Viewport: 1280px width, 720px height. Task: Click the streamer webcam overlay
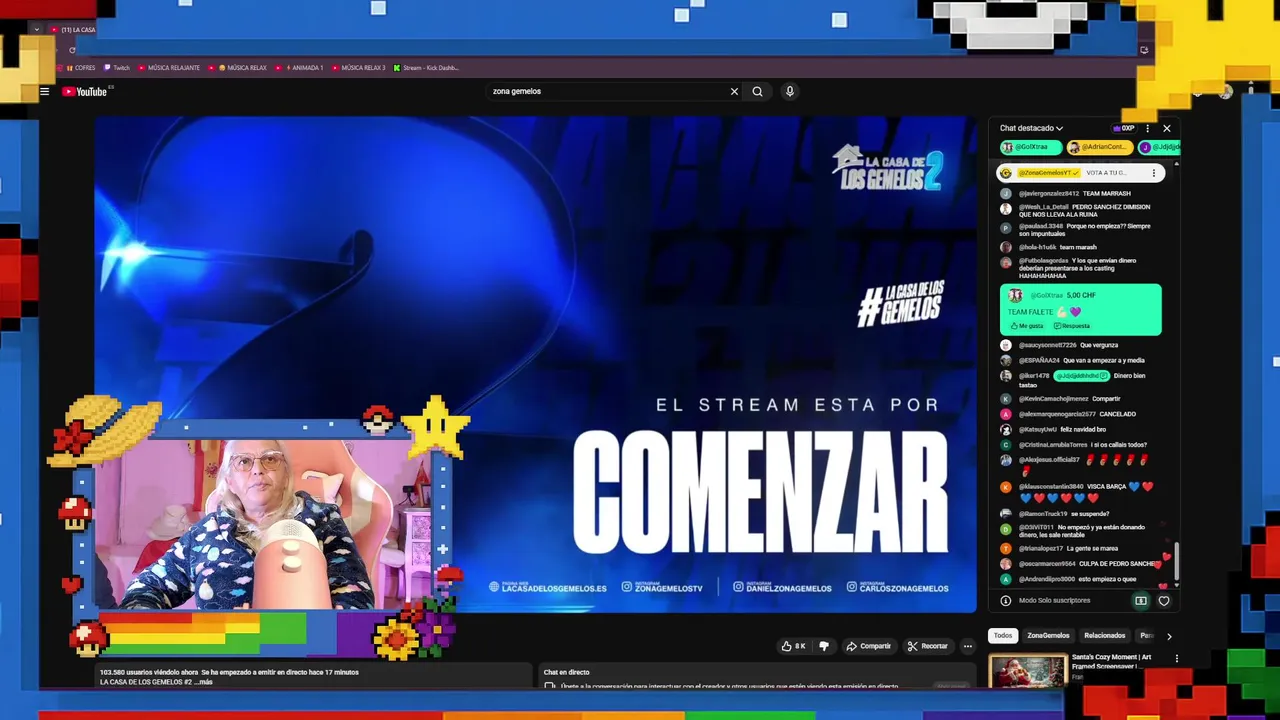click(263, 525)
